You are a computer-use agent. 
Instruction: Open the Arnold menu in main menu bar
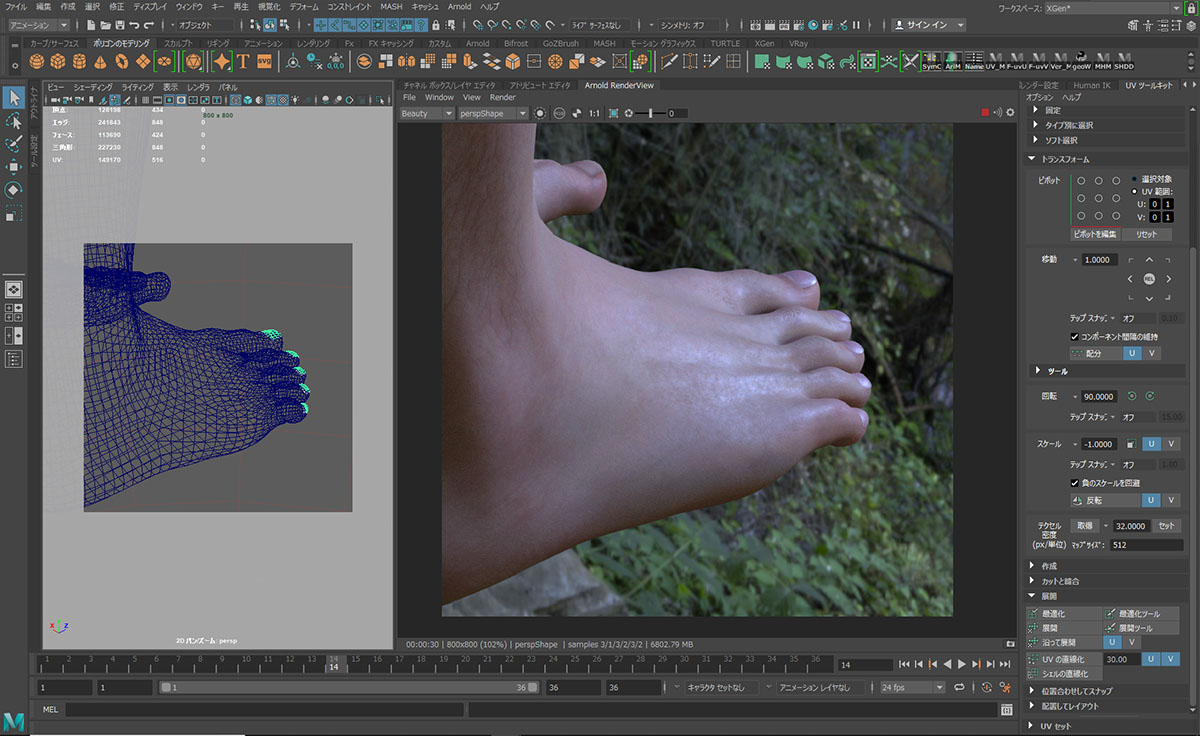459,6
